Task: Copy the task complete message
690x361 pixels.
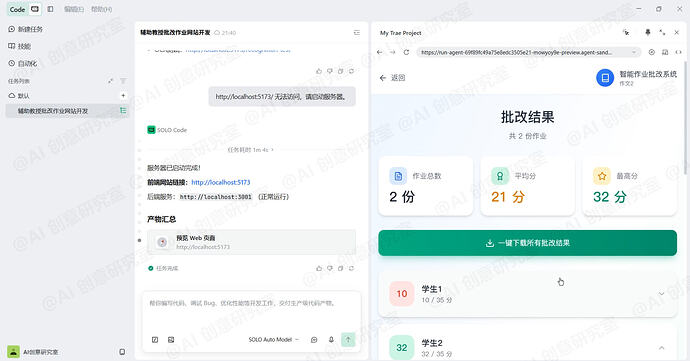Action: [x=340, y=268]
